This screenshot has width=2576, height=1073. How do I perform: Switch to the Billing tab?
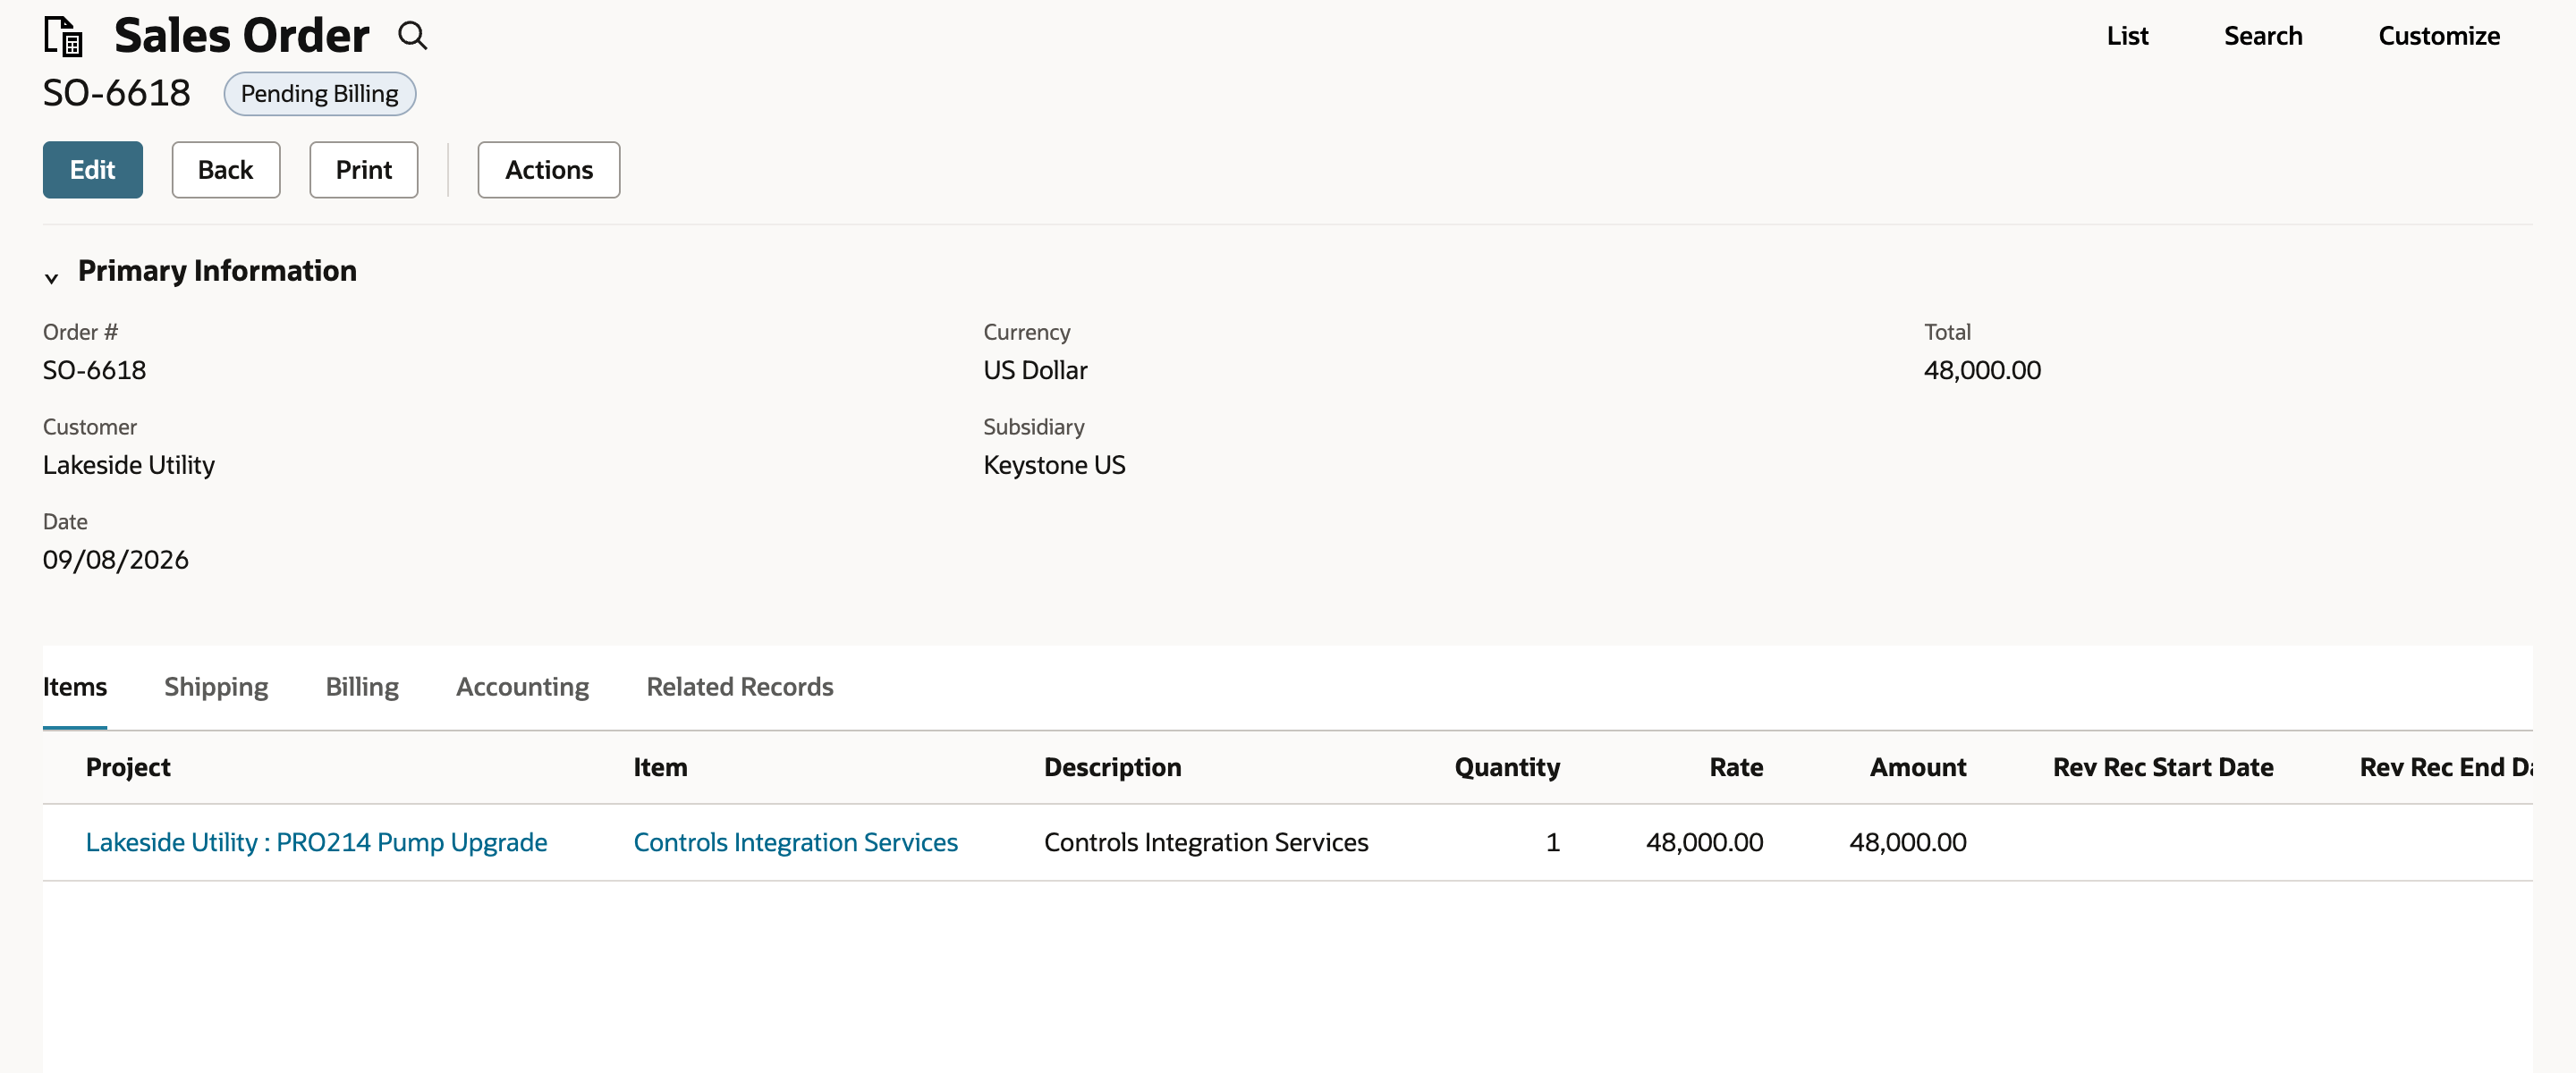point(362,687)
